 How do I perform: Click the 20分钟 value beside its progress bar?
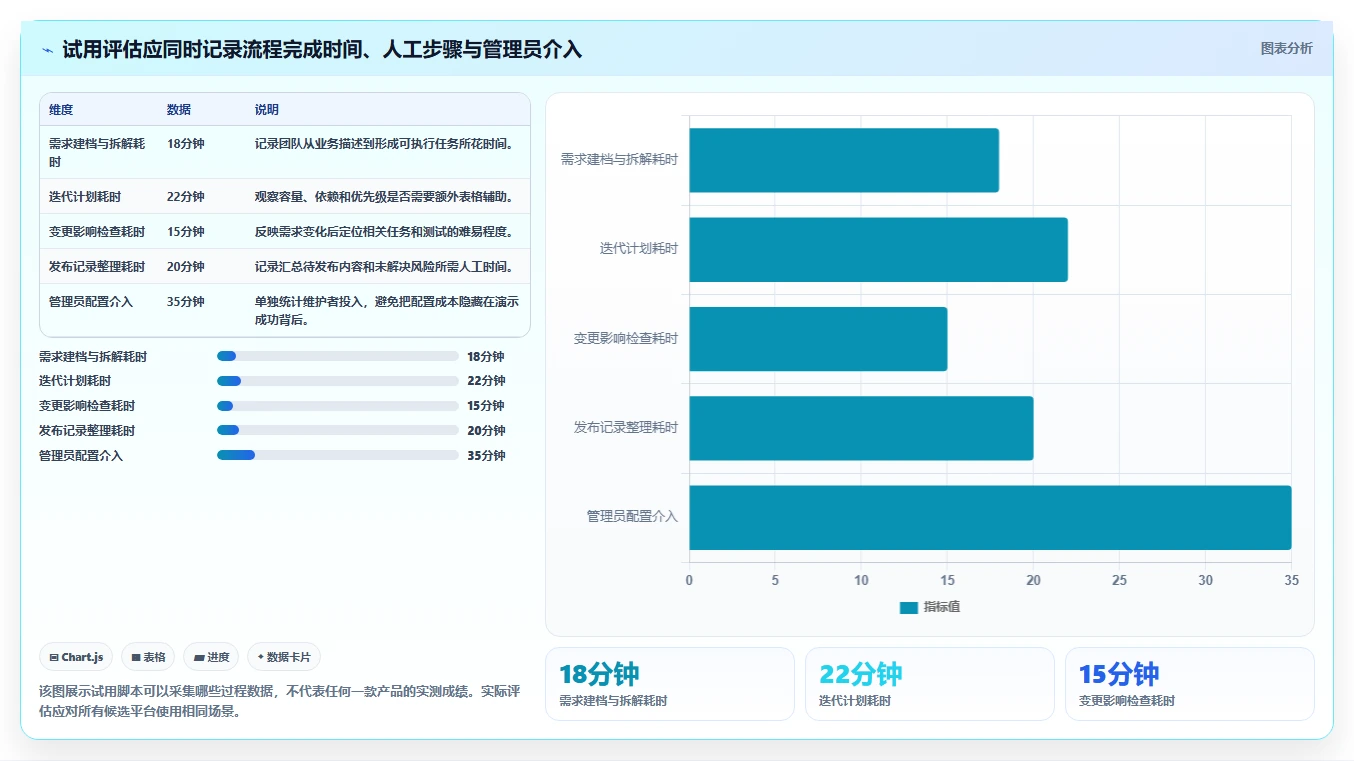coord(486,431)
